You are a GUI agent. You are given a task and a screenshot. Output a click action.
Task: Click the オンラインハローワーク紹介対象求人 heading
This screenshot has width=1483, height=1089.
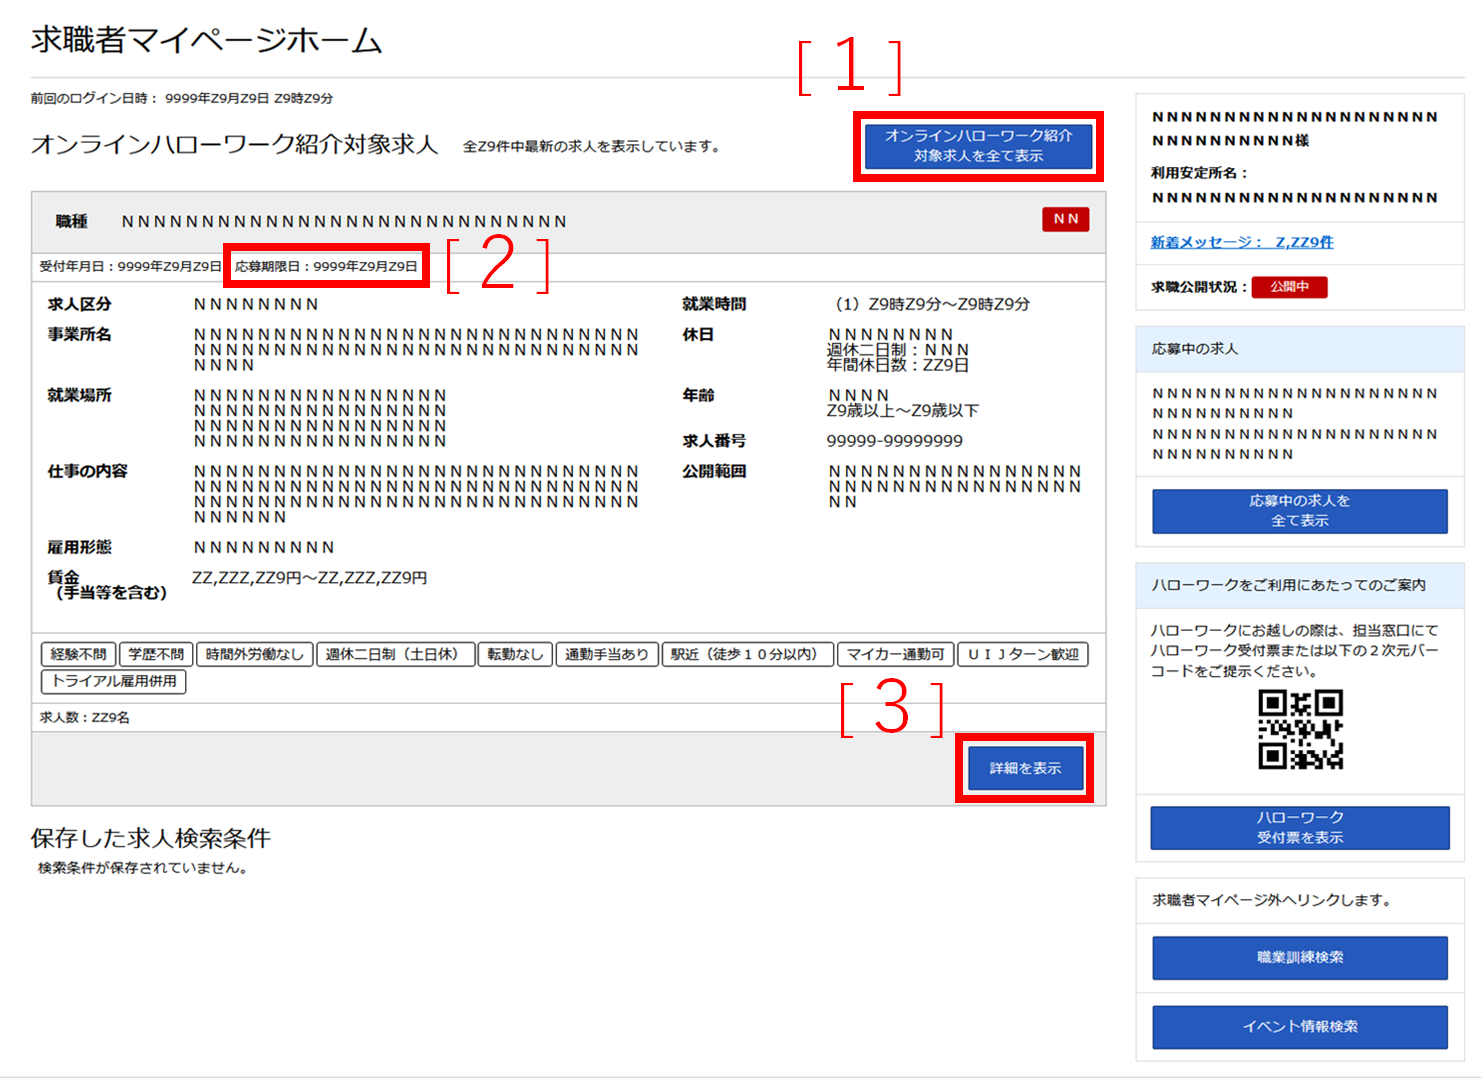(x=234, y=145)
